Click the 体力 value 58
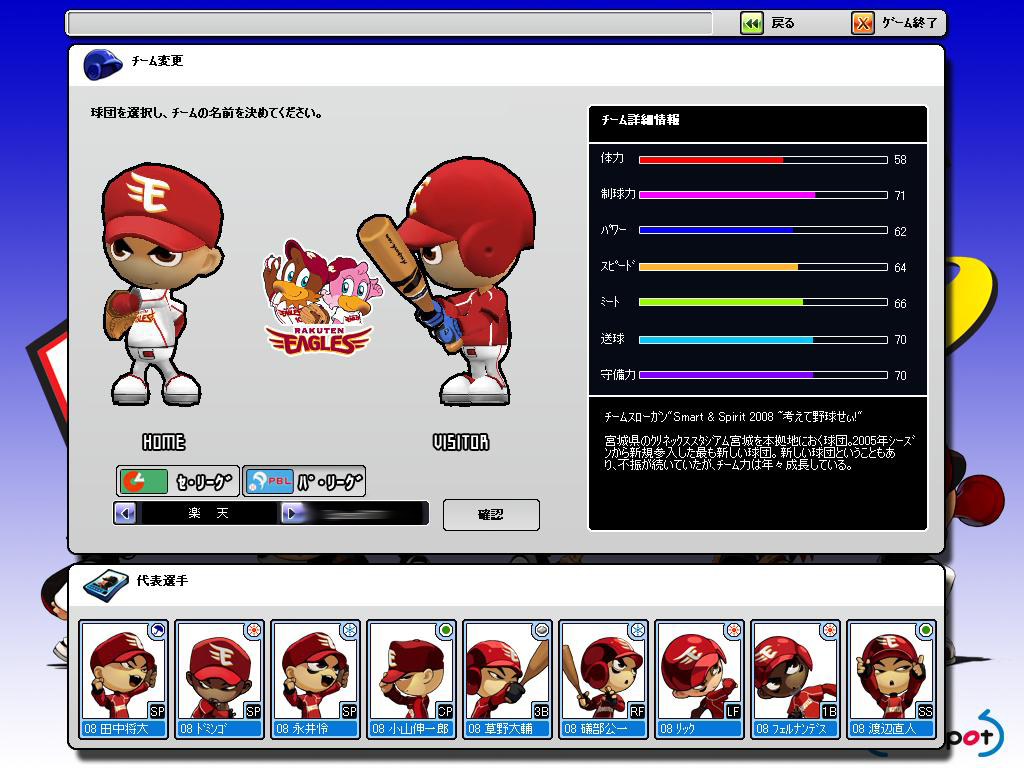 (x=900, y=160)
